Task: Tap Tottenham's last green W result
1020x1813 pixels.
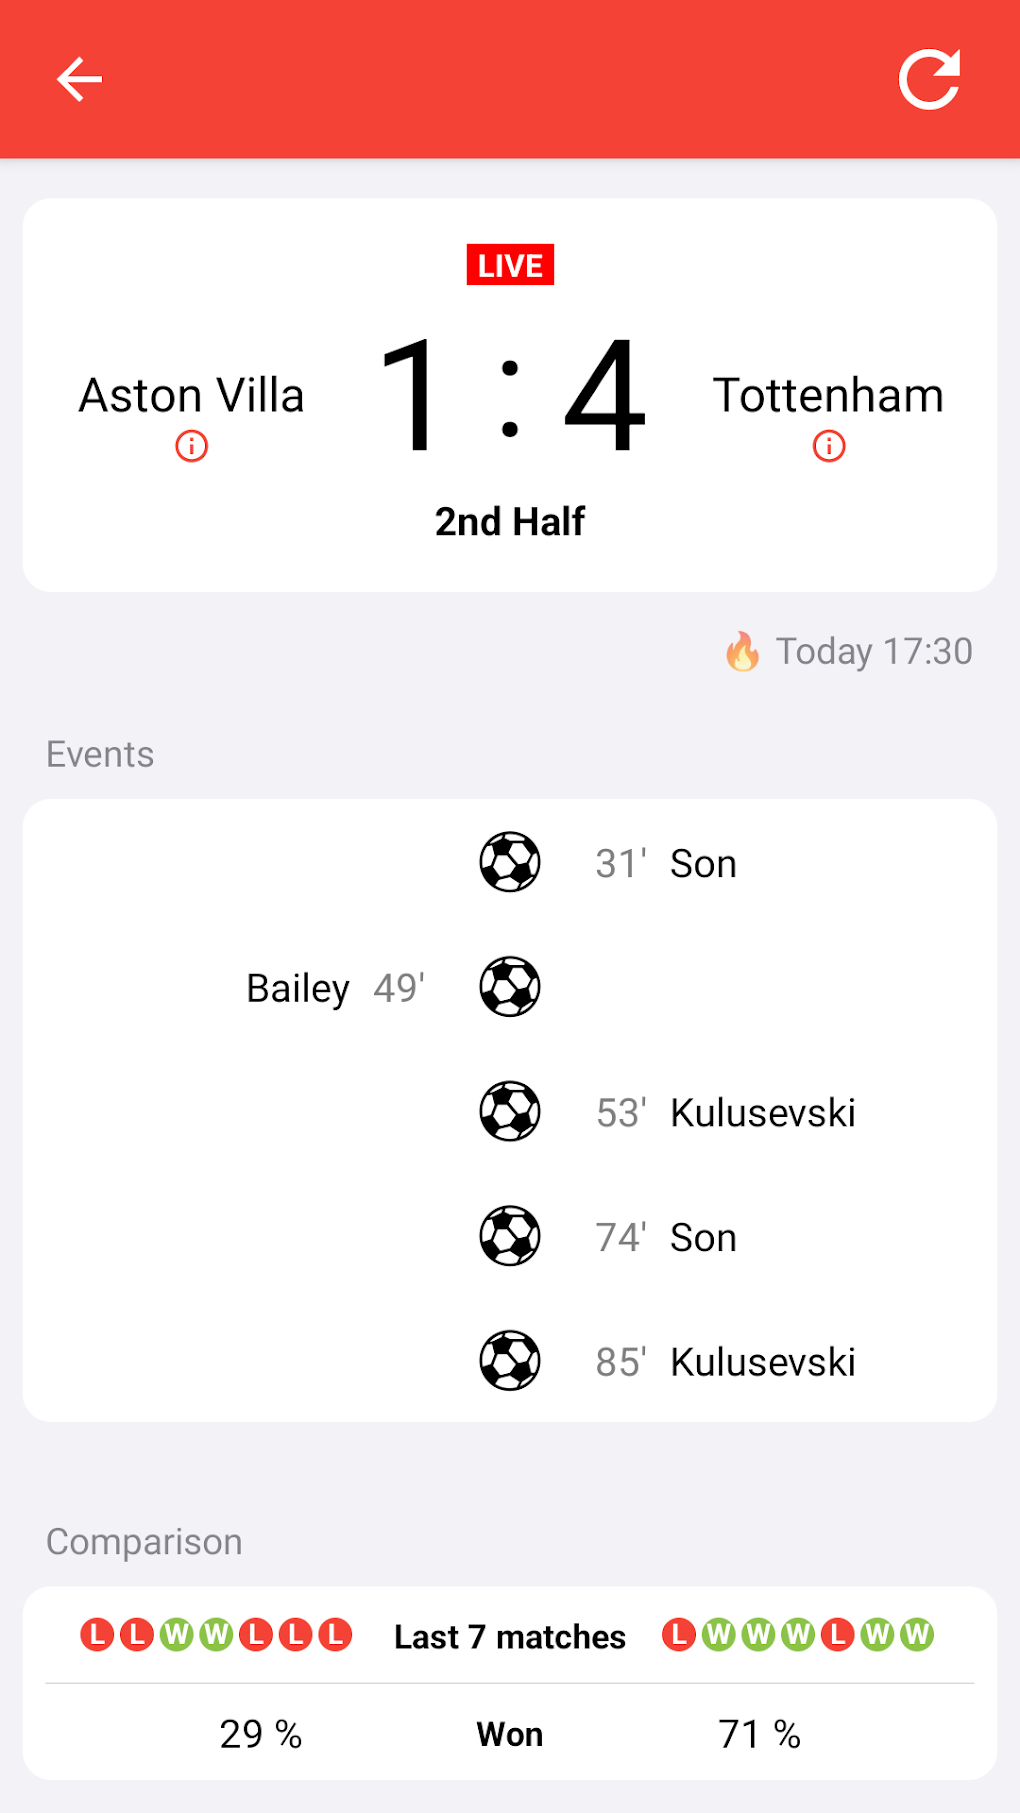Action: pyautogui.click(x=917, y=1635)
